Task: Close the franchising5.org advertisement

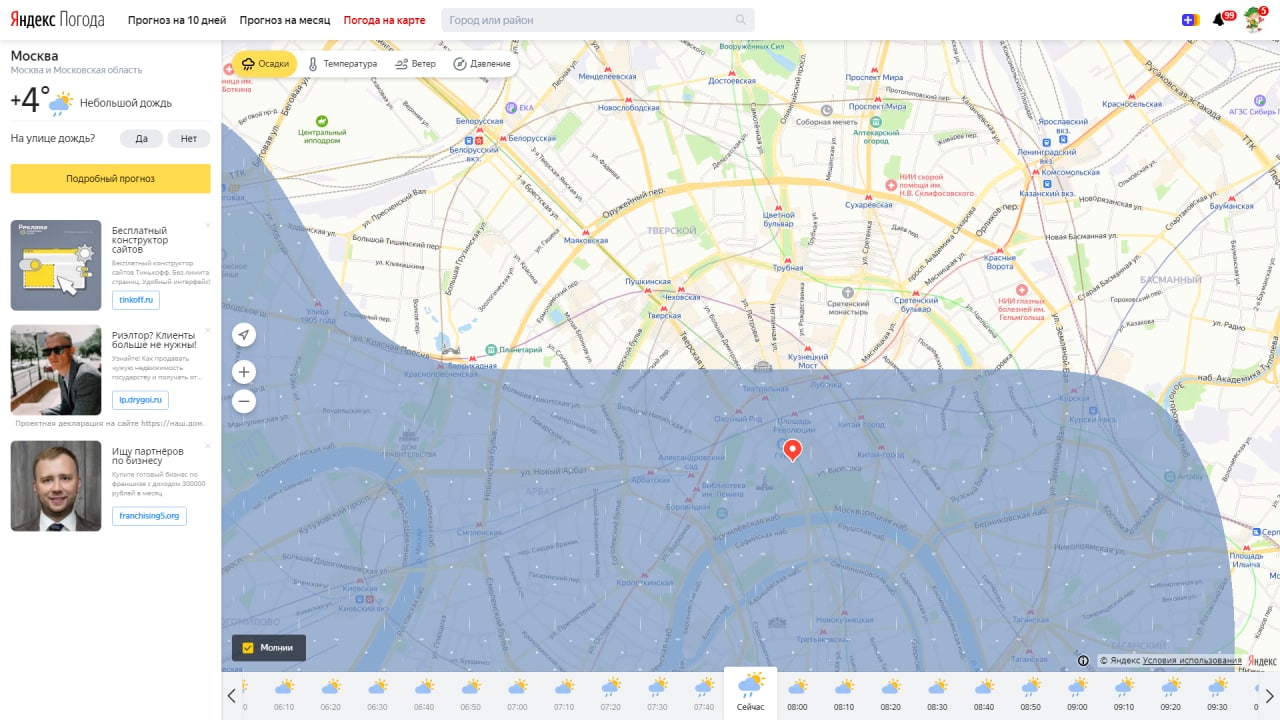Action: 208,446
